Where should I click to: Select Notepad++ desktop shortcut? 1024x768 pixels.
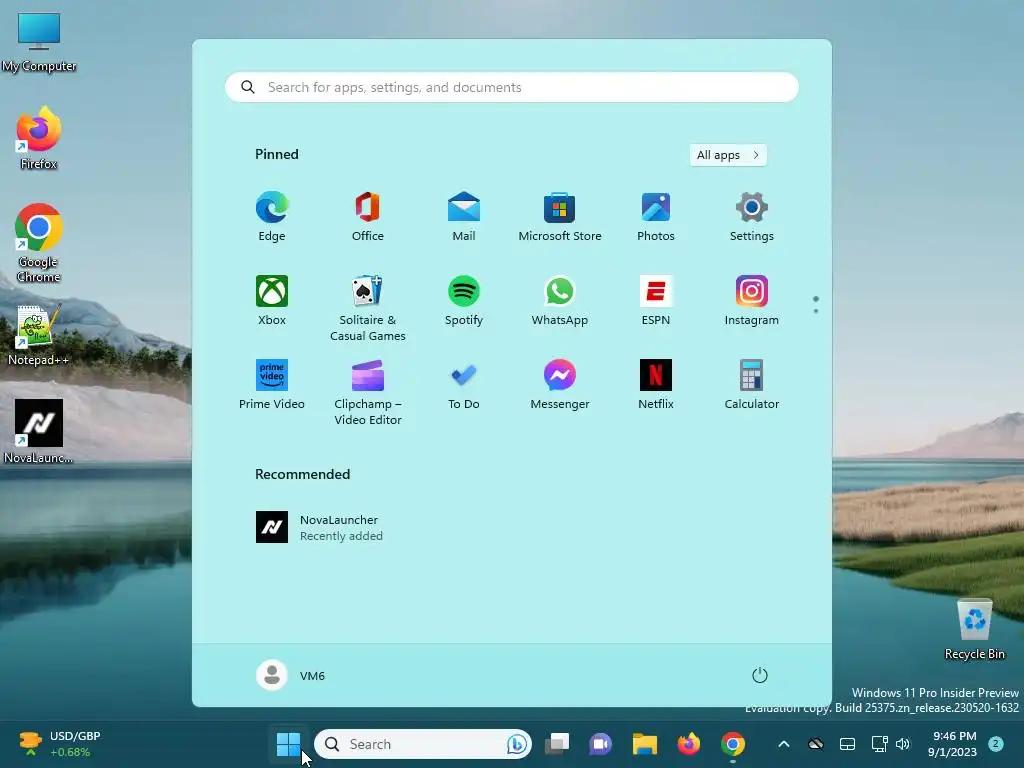pyautogui.click(x=39, y=335)
